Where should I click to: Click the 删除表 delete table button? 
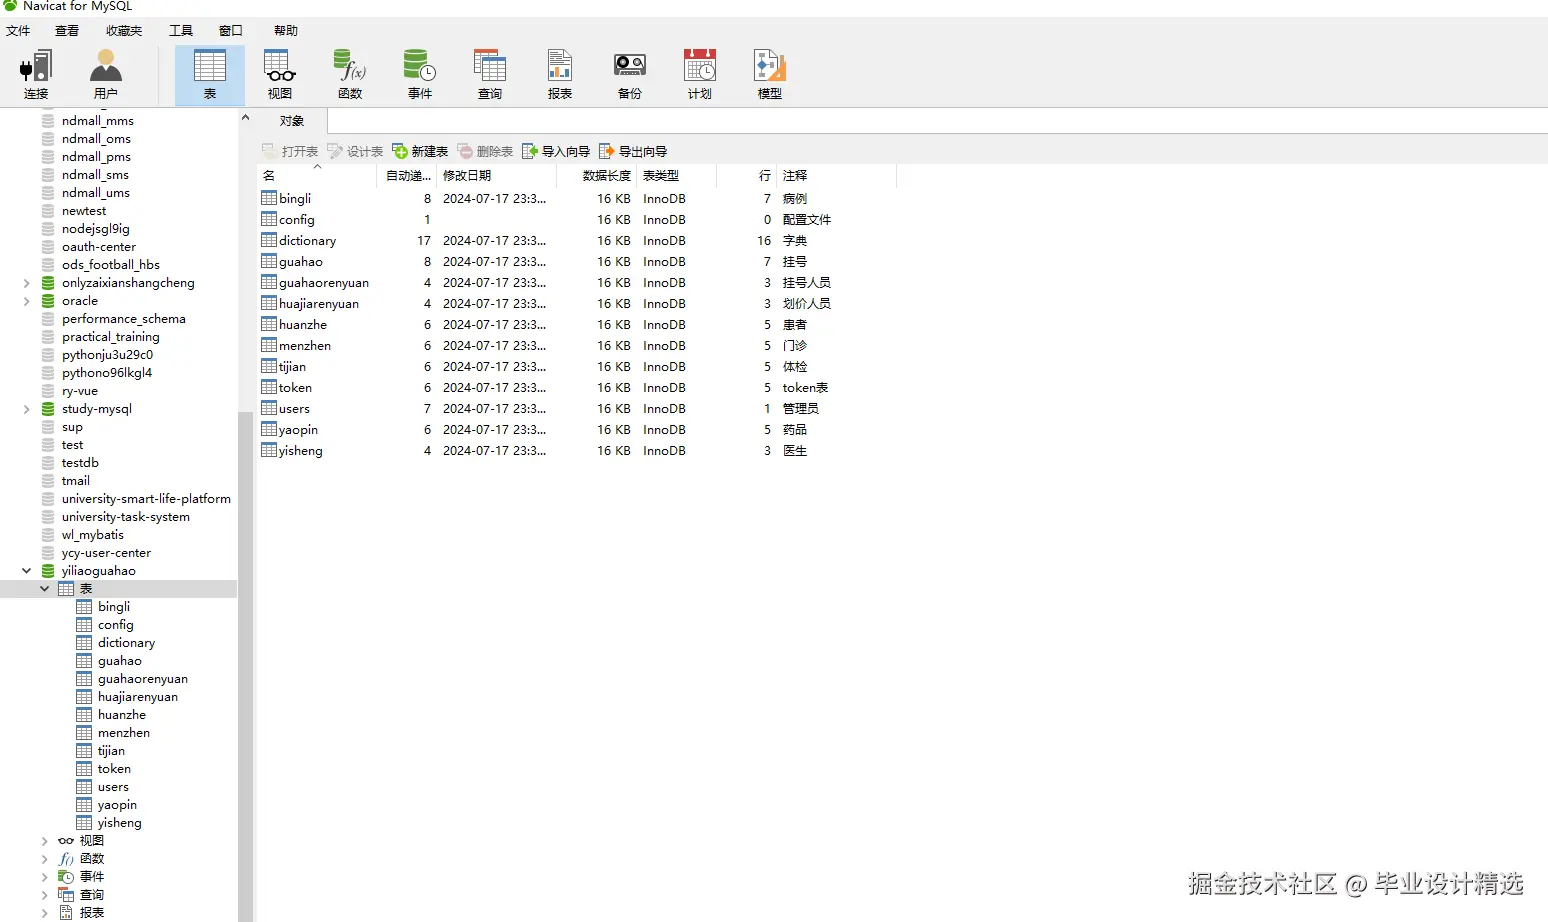[x=485, y=151]
